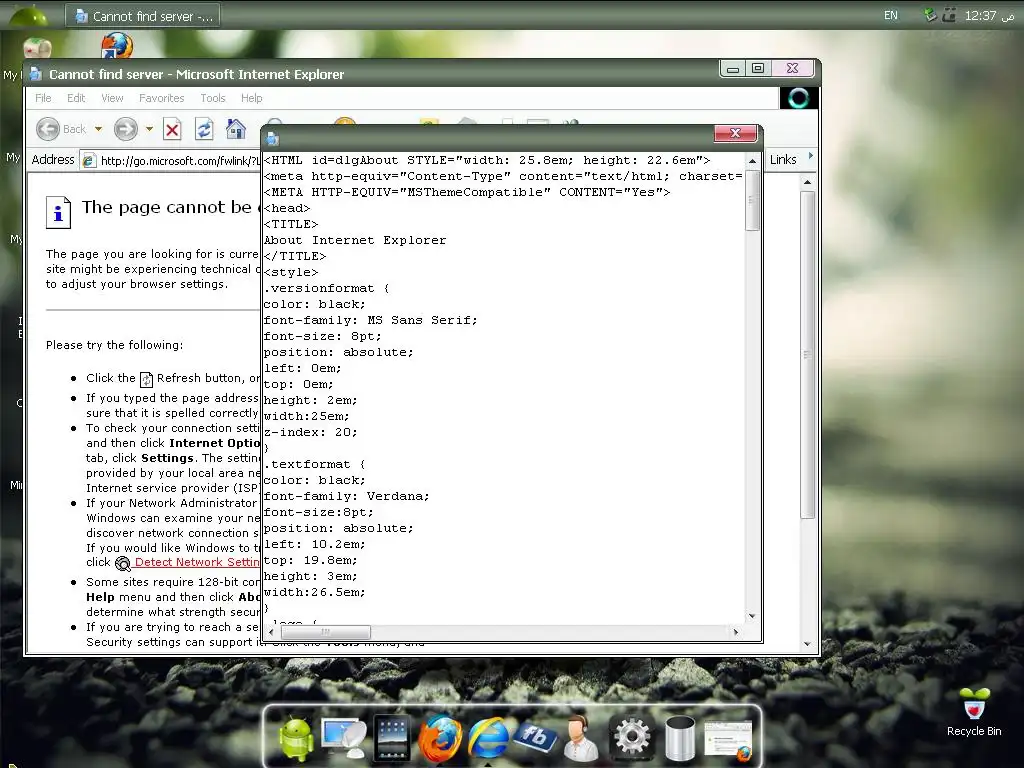
Task: Open the Forward button history dropdown arrow
Action: coord(149,129)
